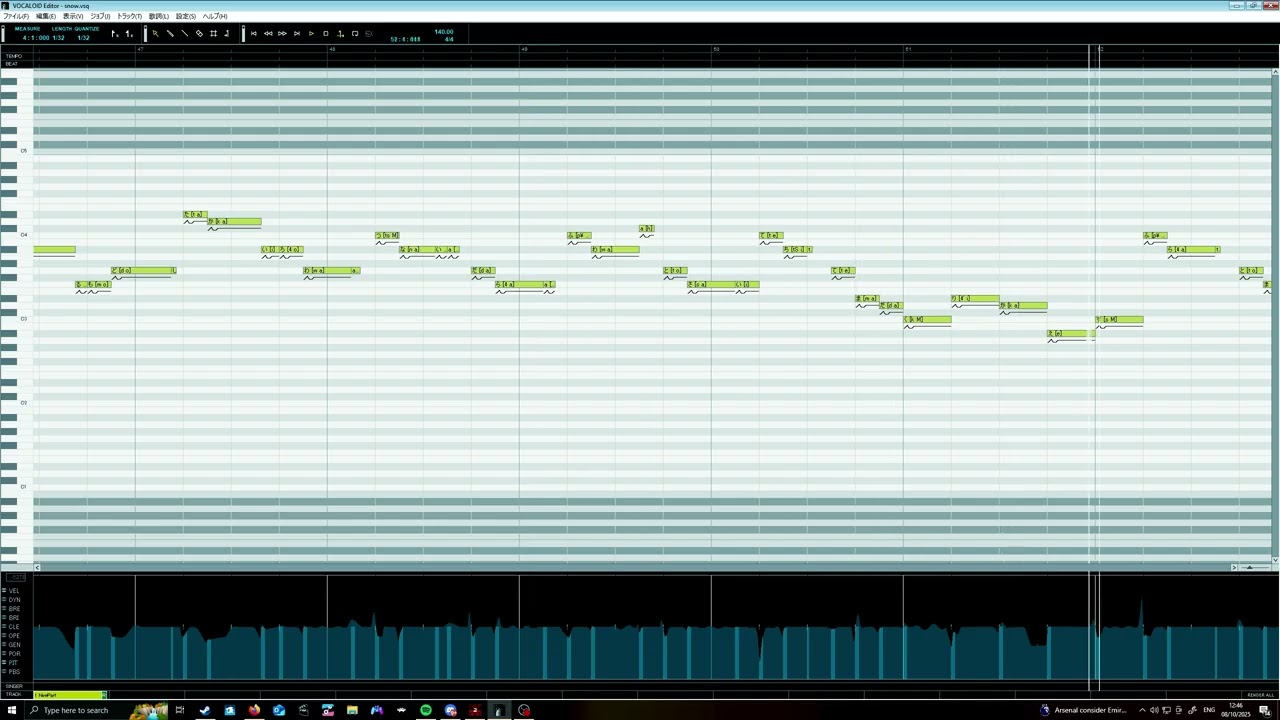1280x720 pixels.
Task: Select the BRI control parameter
Action: pos(14,618)
